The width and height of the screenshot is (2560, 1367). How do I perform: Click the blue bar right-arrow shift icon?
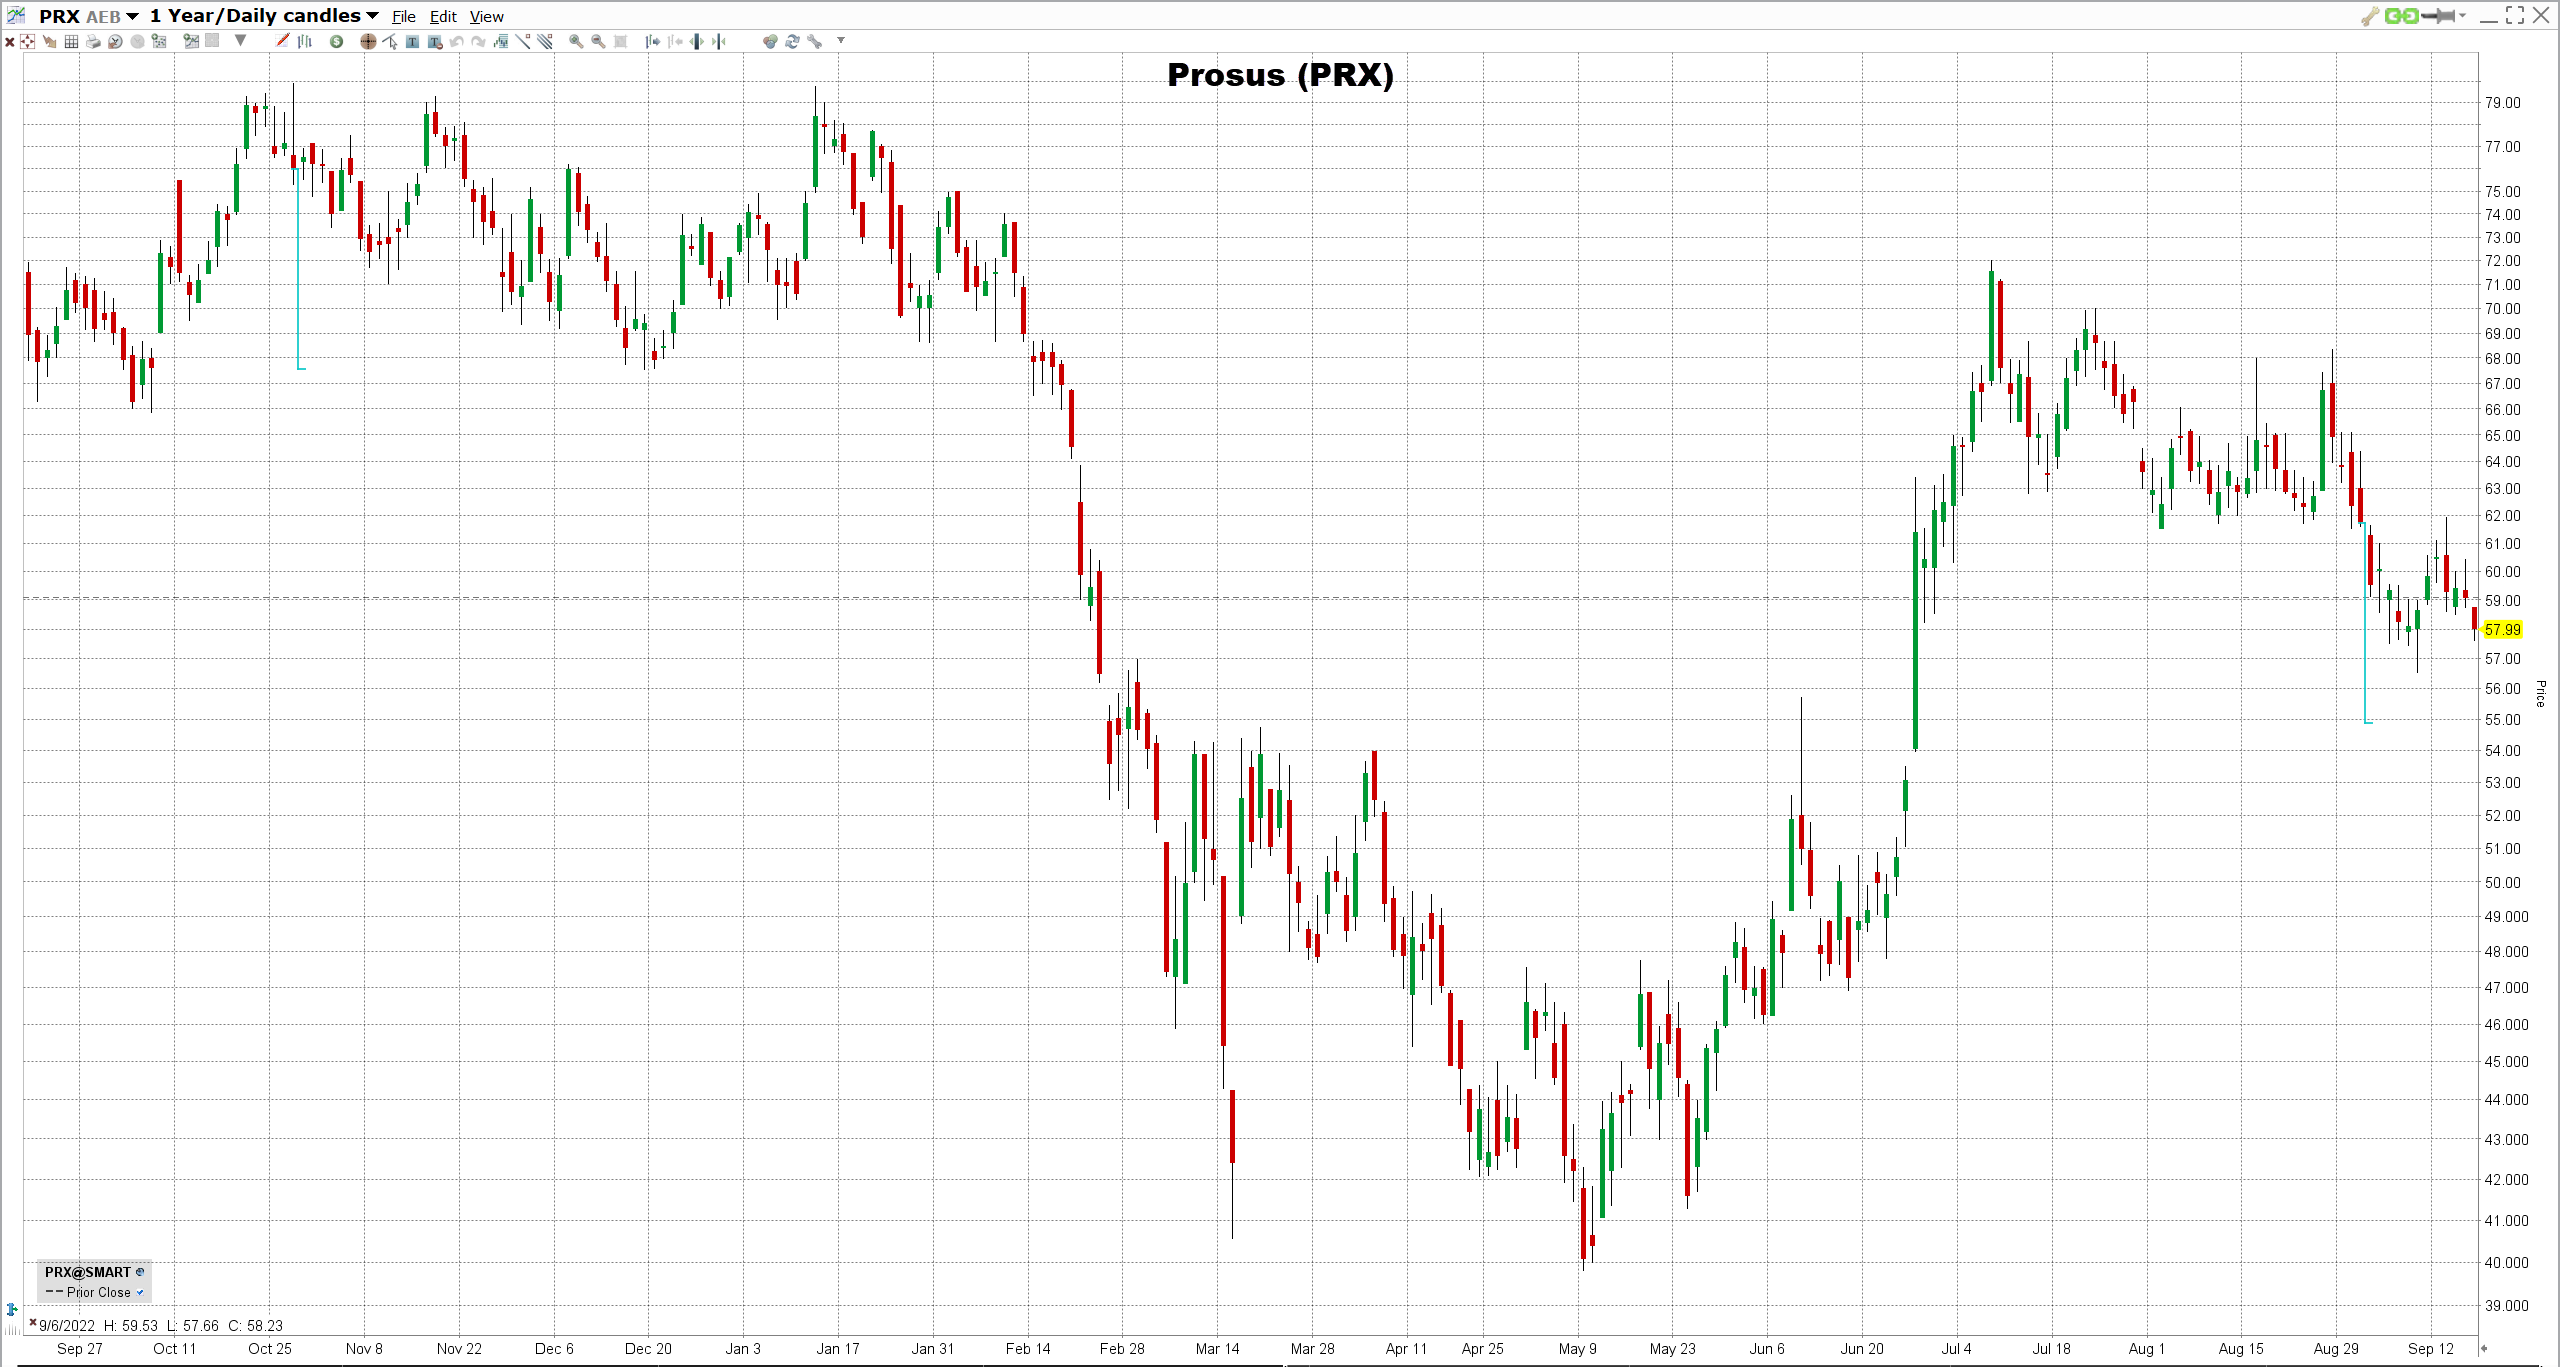click(x=652, y=41)
